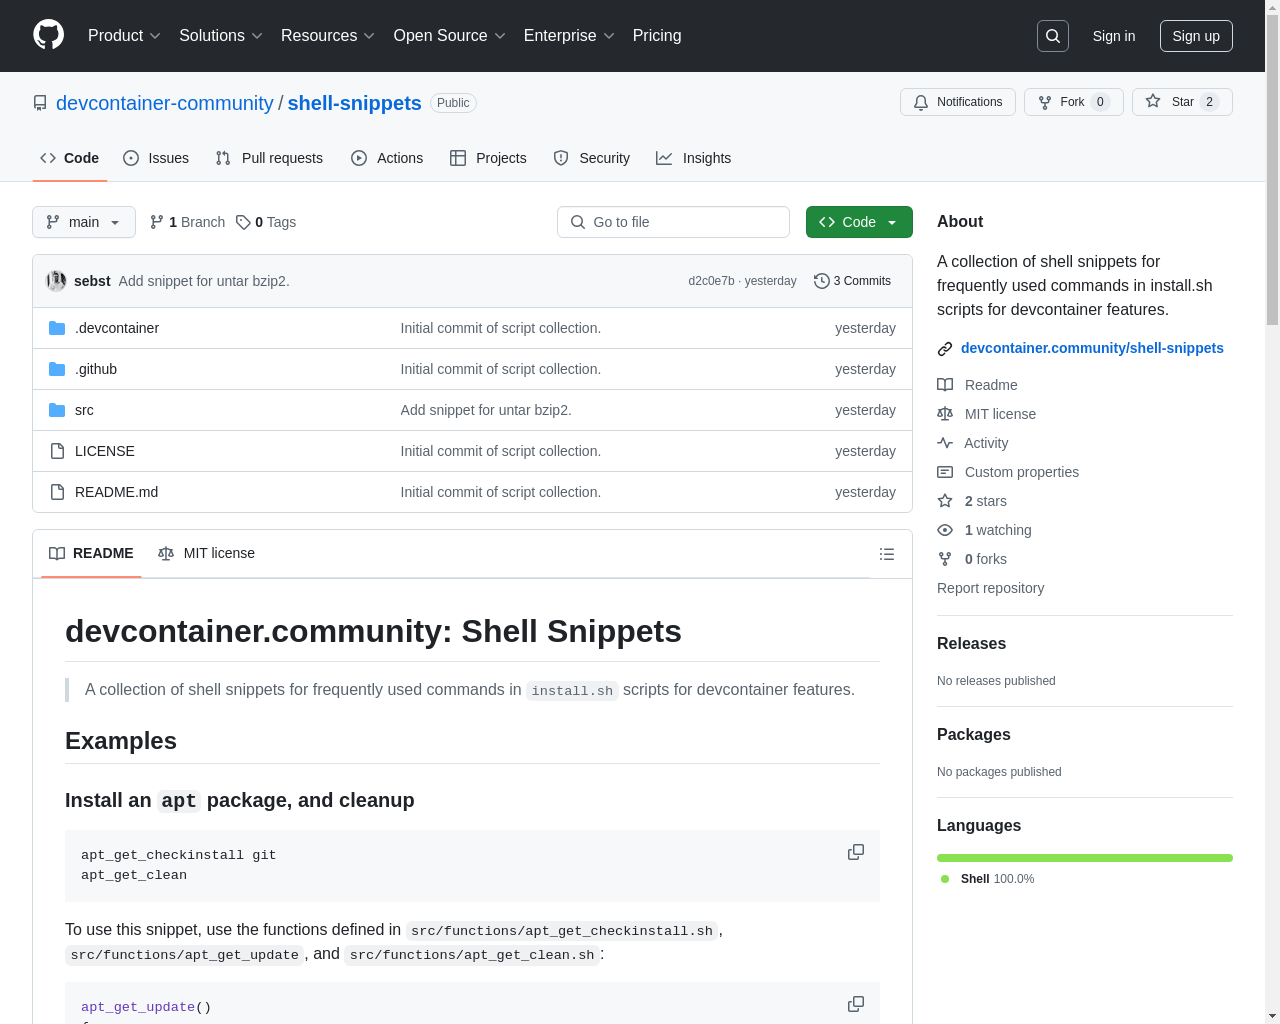Switch to Pull requests tab

pyautogui.click(x=269, y=158)
